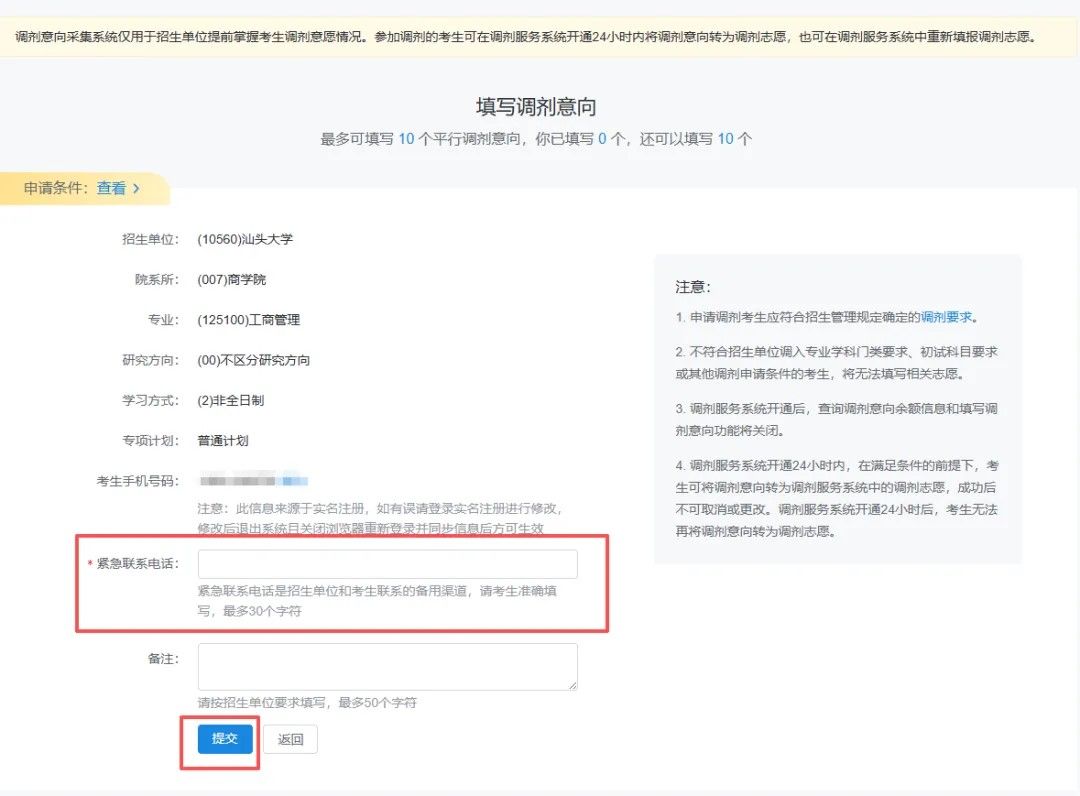
Task: Expand application conditions via the chevron arrow
Action: (136, 188)
